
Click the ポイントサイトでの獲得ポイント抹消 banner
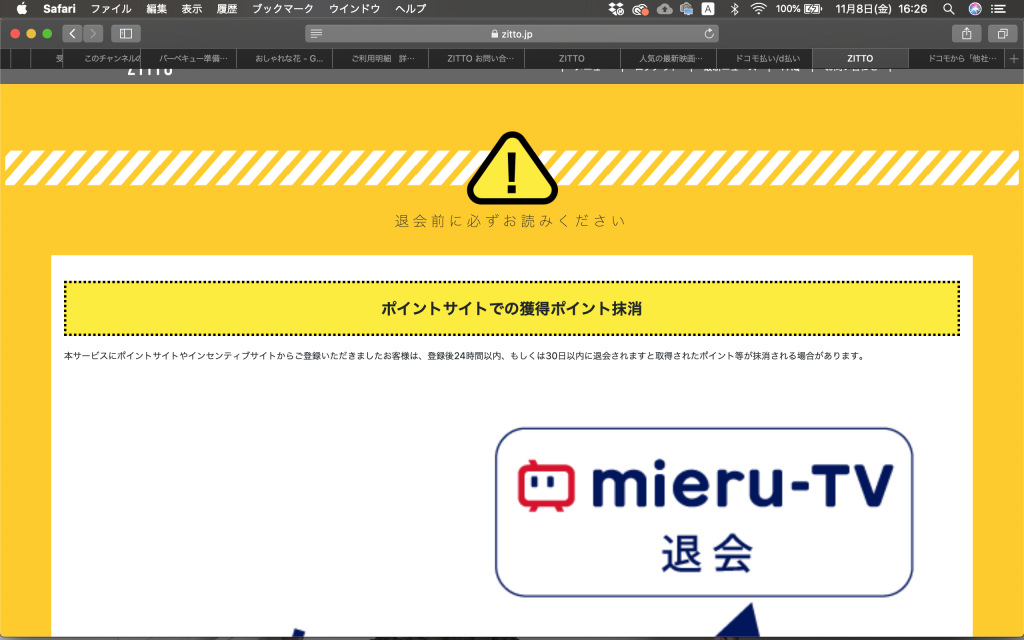[511, 308]
